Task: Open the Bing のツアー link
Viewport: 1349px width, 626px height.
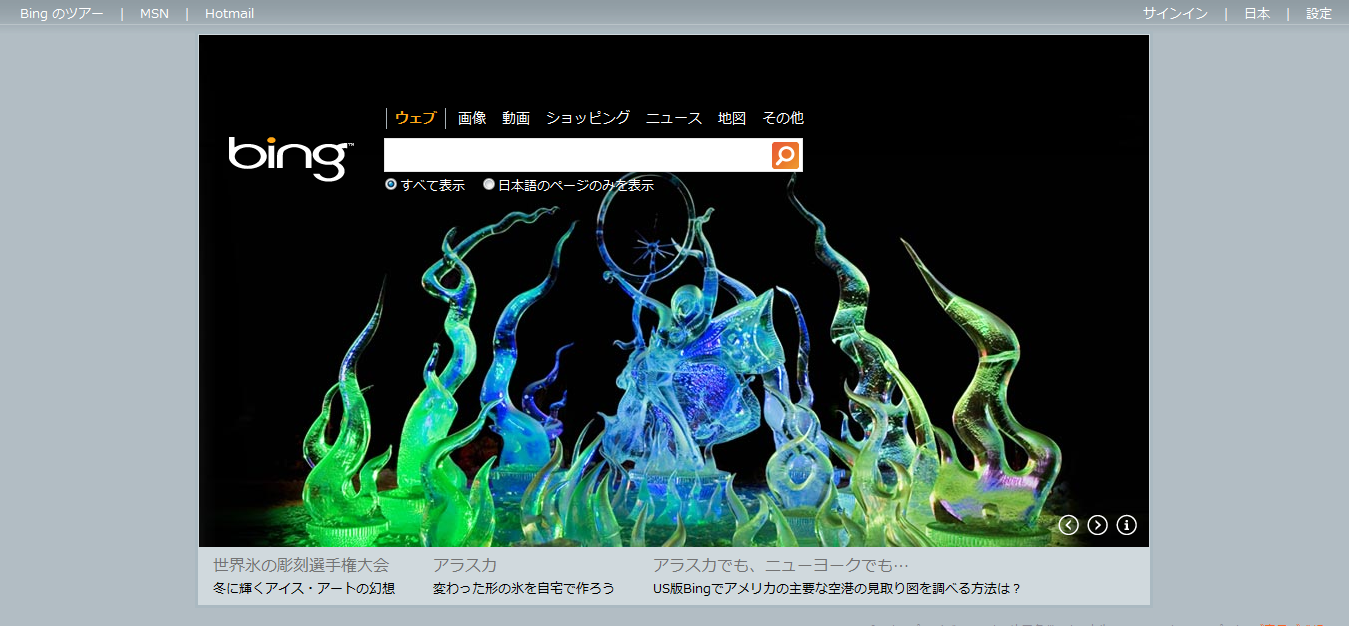Action: (61, 13)
